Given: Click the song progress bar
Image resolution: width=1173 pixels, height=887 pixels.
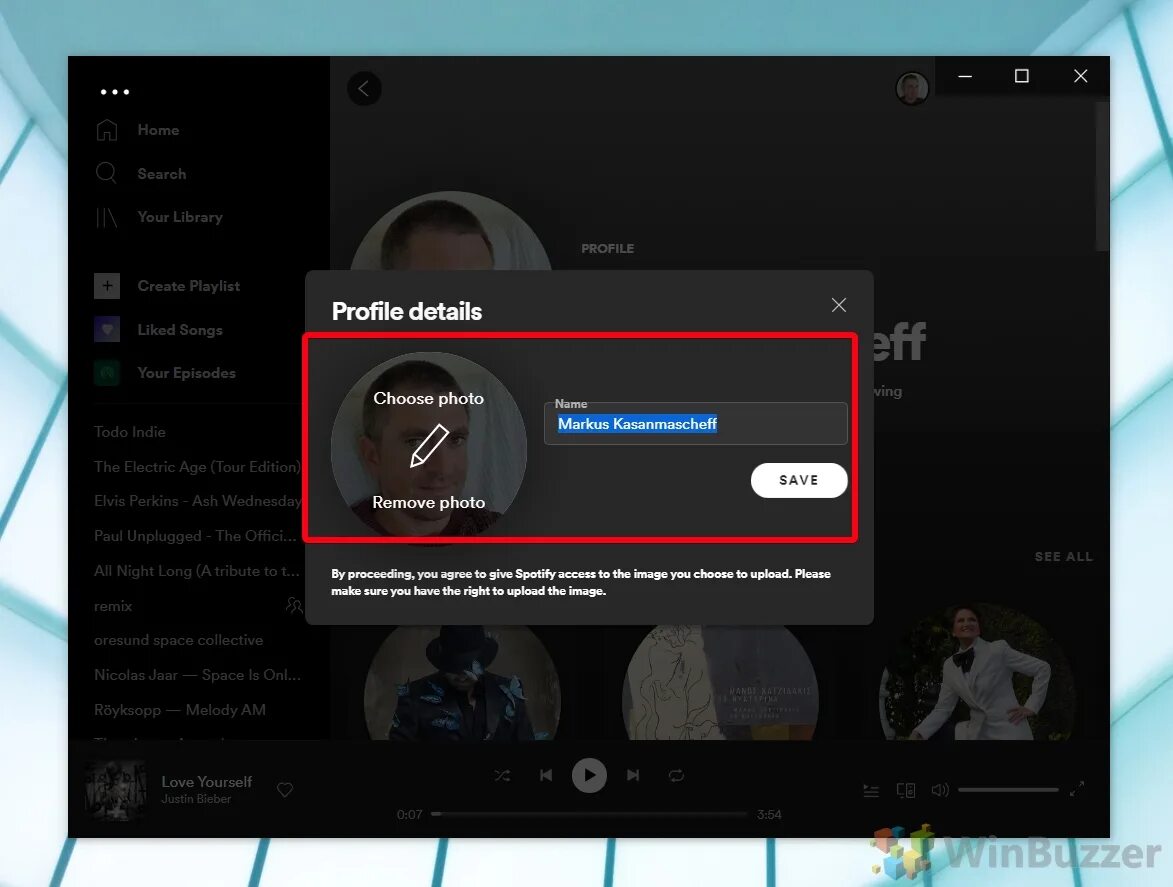Looking at the screenshot, I should (x=589, y=814).
